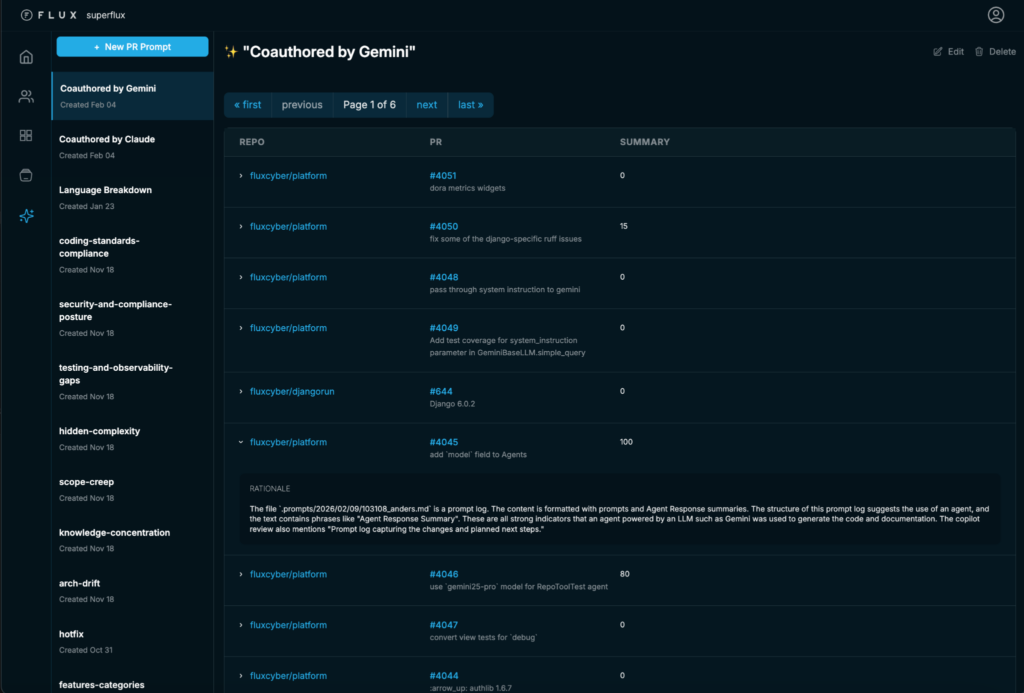The image size is (1024, 693).
Task: Open PR link #644
Action: 441,392
